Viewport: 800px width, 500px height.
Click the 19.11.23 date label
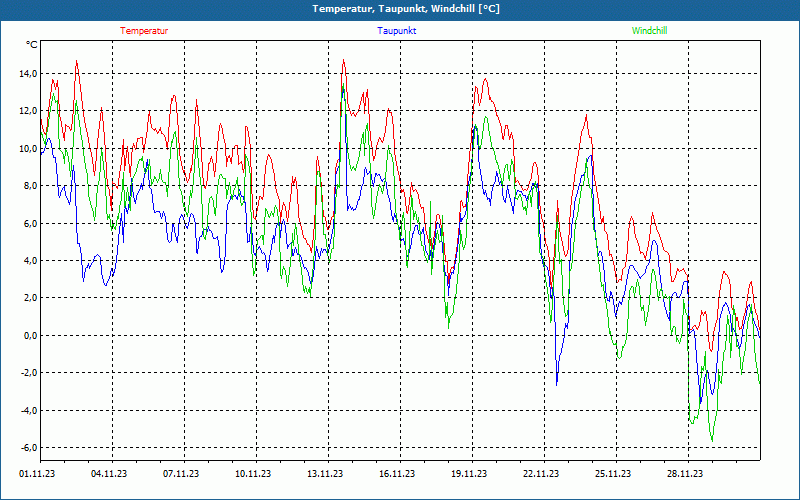click(x=469, y=474)
